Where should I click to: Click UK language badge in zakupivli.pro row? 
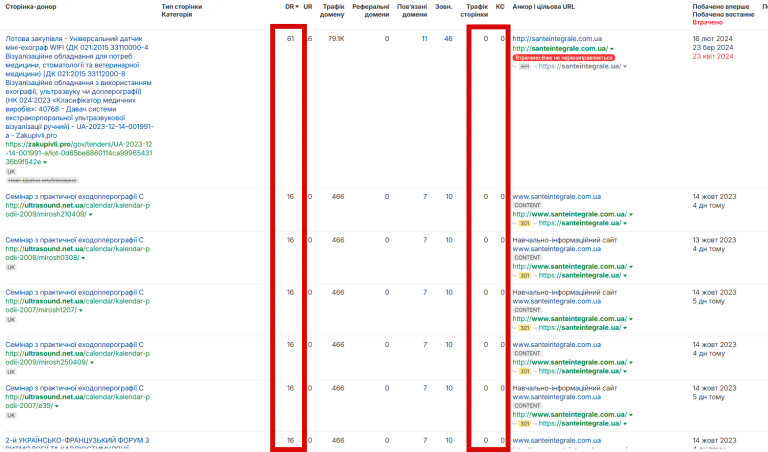click(x=11, y=172)
